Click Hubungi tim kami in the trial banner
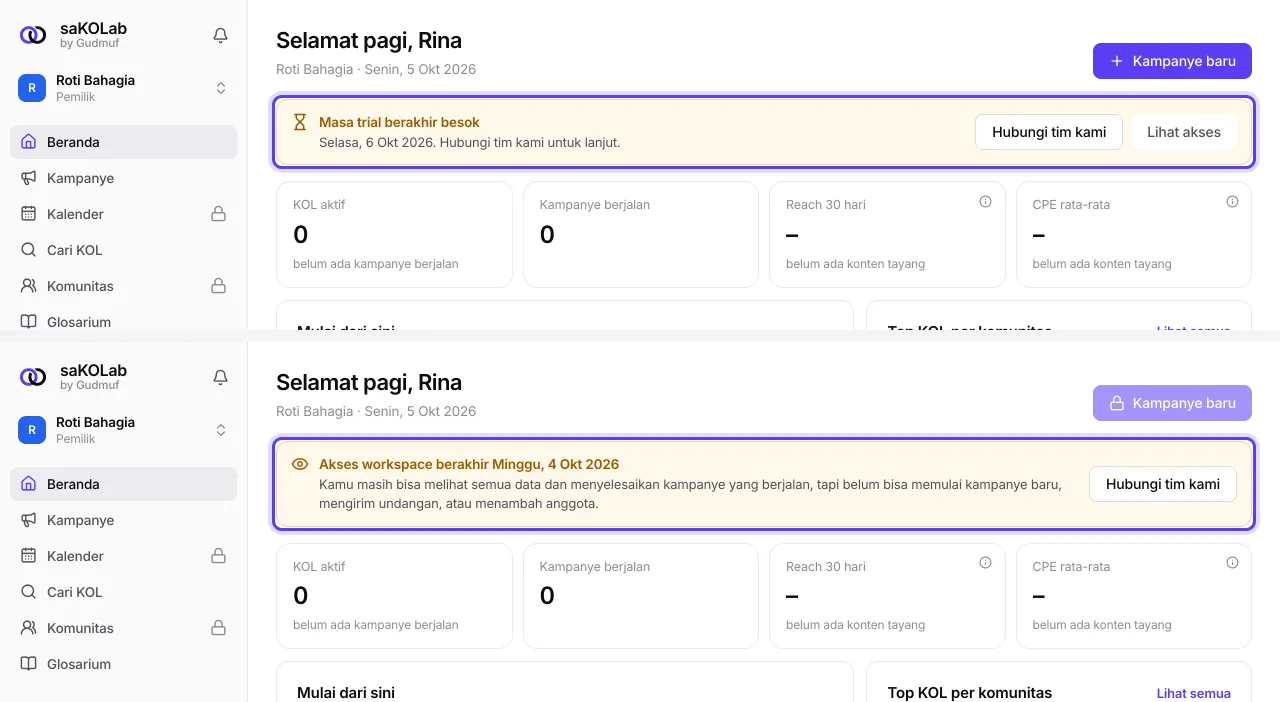Screen dimensions: 1280x702 click(x=1049, y=132)
